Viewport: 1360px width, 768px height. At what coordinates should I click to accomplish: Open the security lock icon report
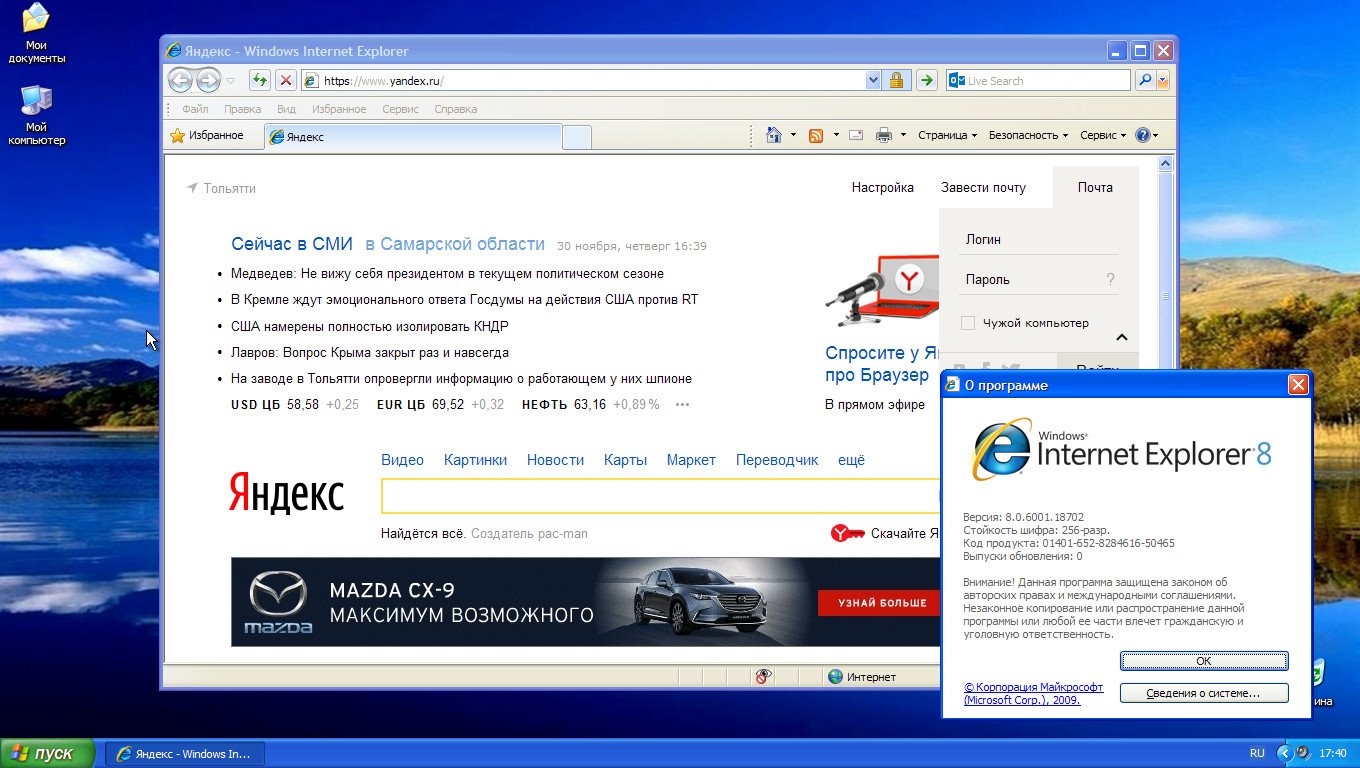coord(897,81)
